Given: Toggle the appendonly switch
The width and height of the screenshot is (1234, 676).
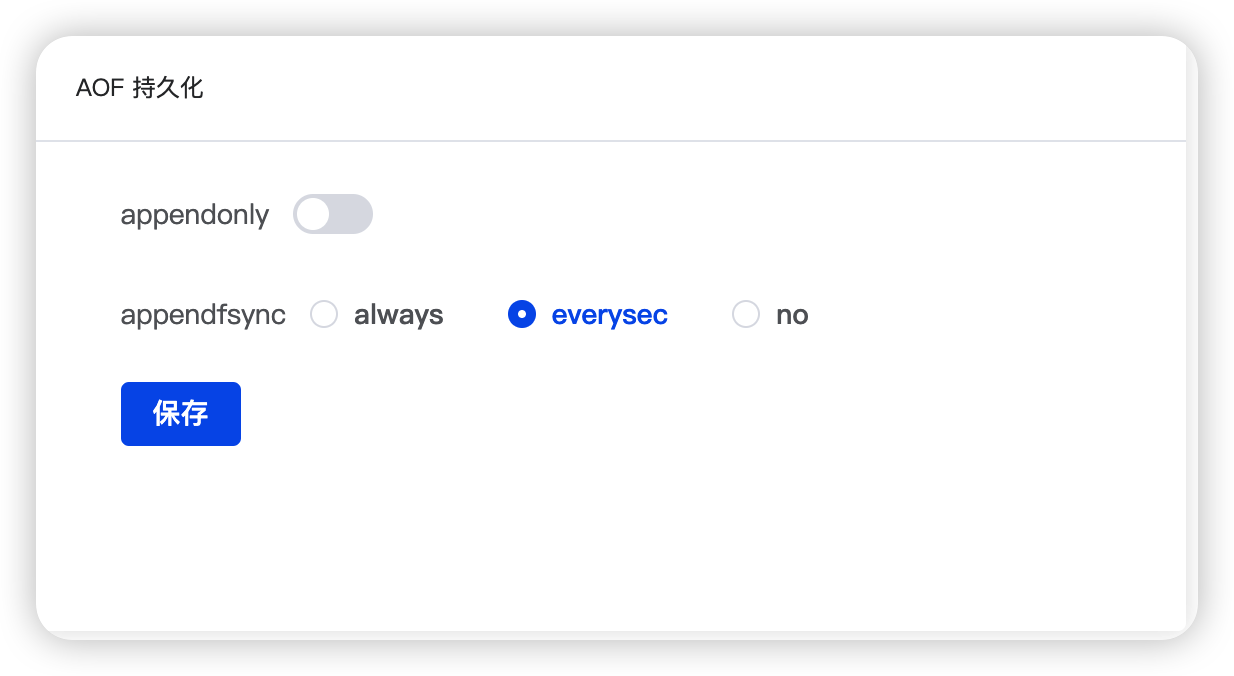Looking at the screenshot, I should 332,214.
